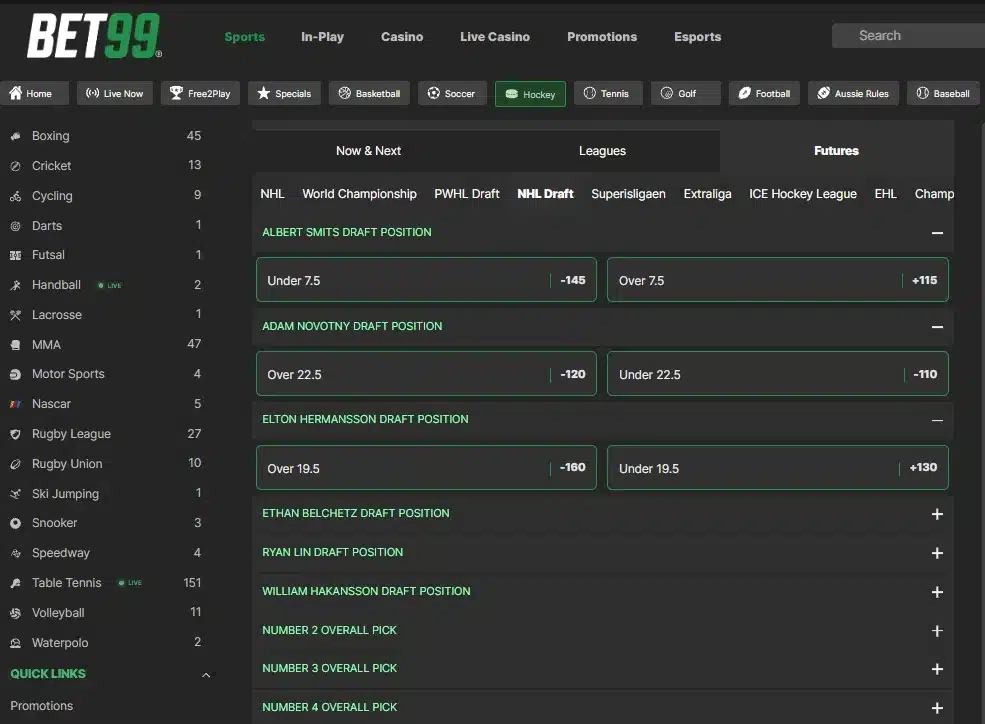
Task: Collapse the Quick Links section chevron
Action: 205,675
